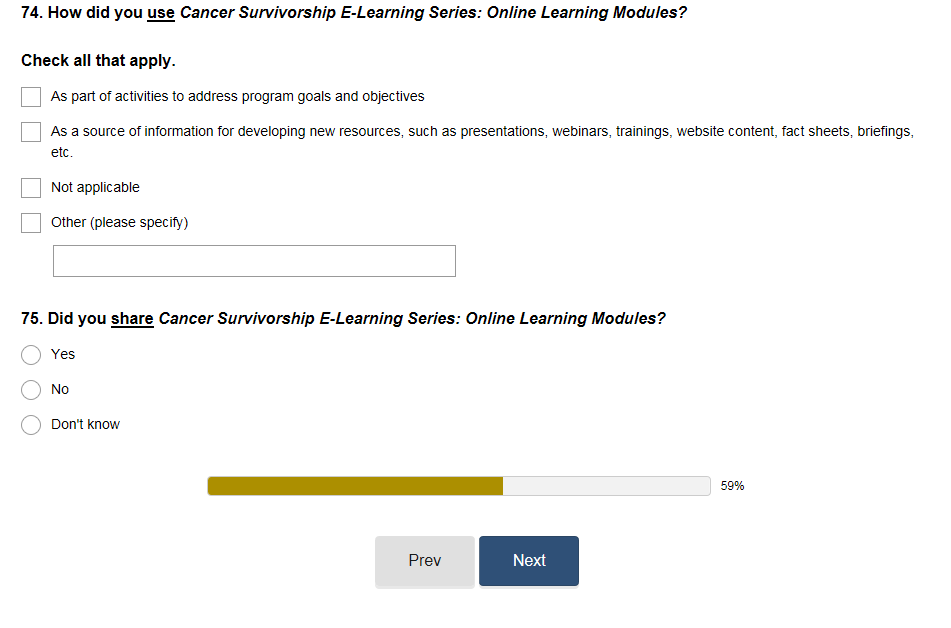Image resolution: width=951 pixels, height=628 pixels.
Task: Enable the Other (please specify) checkbox
Action: tap(31, 223)
